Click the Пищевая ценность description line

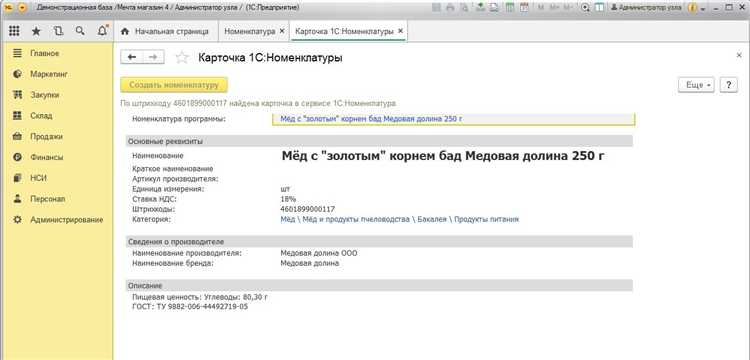coord(199,297)
